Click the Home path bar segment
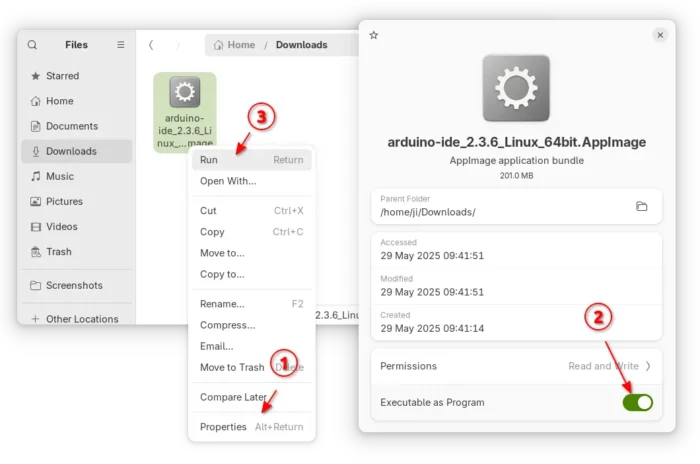The height and width of the screenshot is (464, 700). pyautogui.click(x=234, y=45)
